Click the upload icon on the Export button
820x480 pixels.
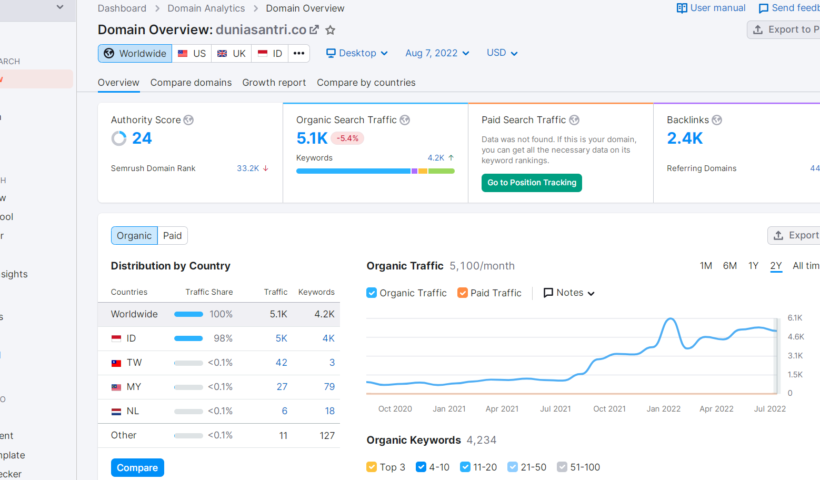click(778, 235)
